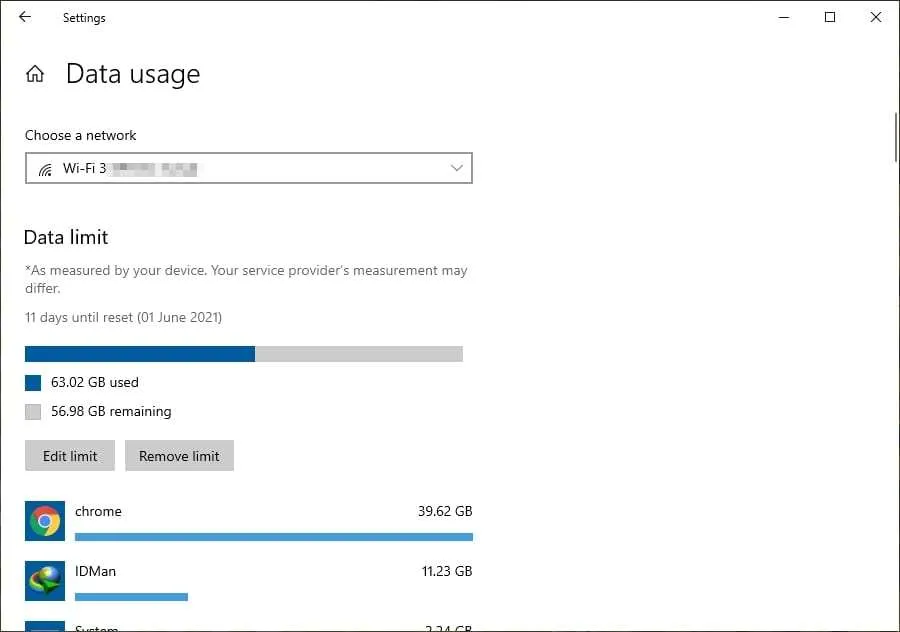Click the grey remaining-data legend swatch
The height and width of the screenshot is (632, 900).
click(33, 412)
